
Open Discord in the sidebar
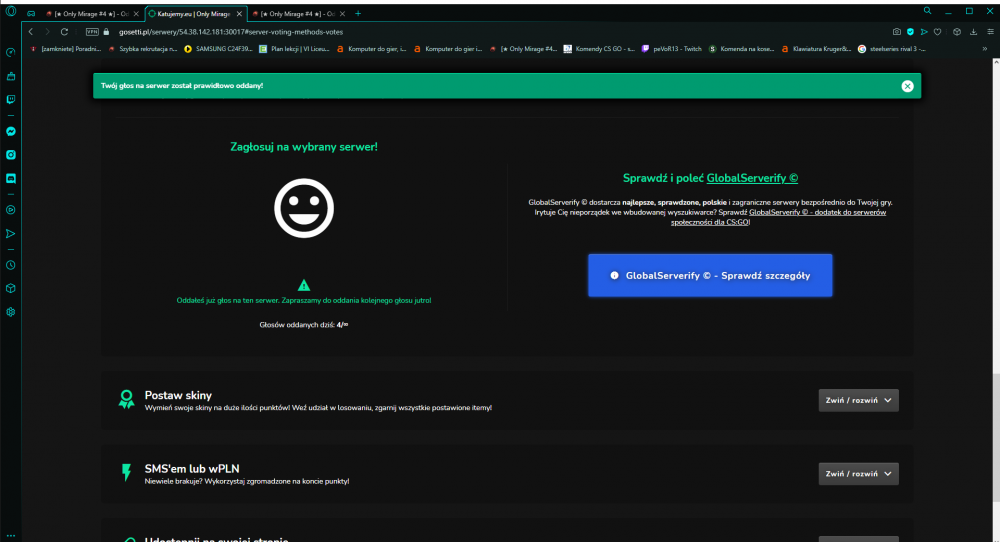click(11, 179)
